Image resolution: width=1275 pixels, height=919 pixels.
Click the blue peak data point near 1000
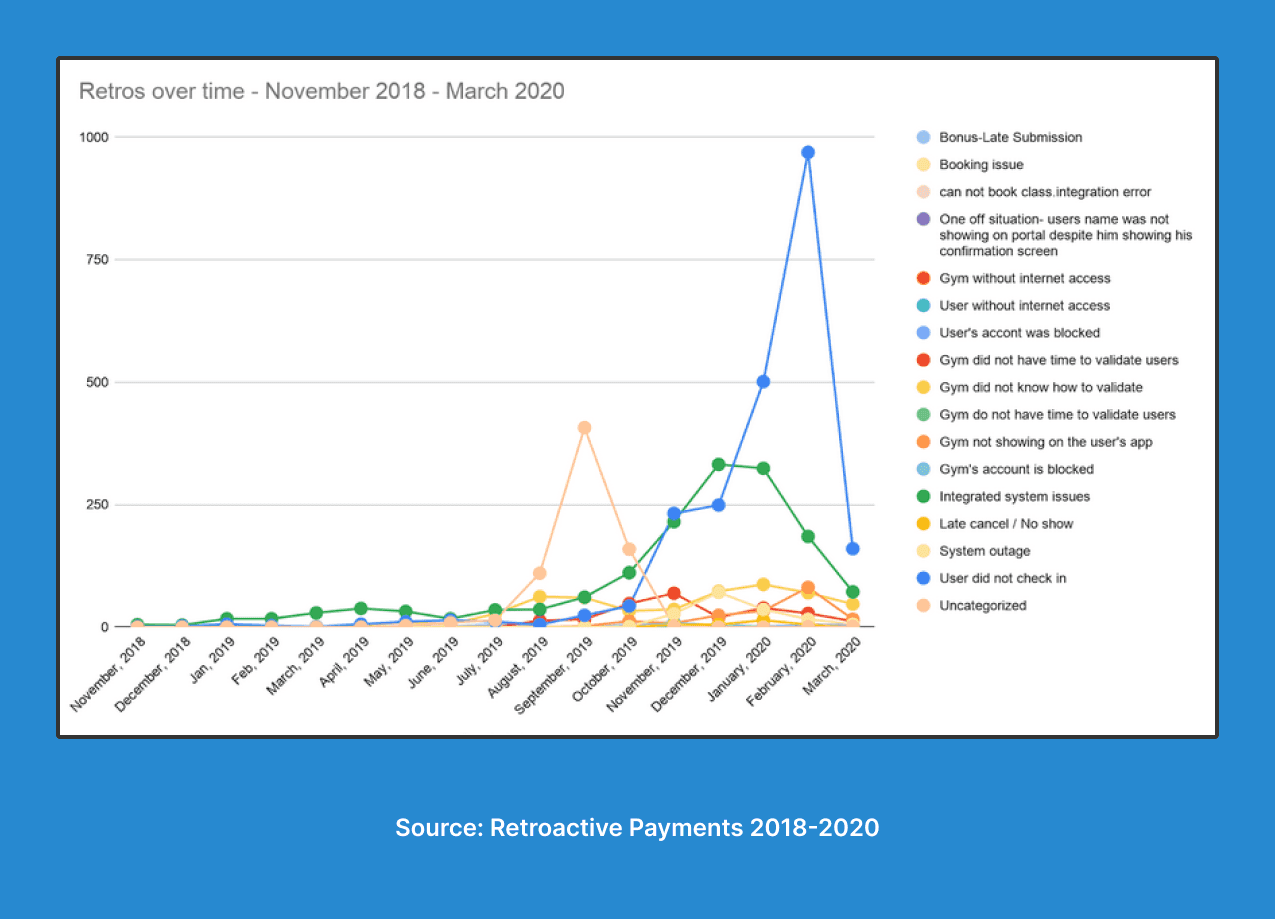(808, 152)
